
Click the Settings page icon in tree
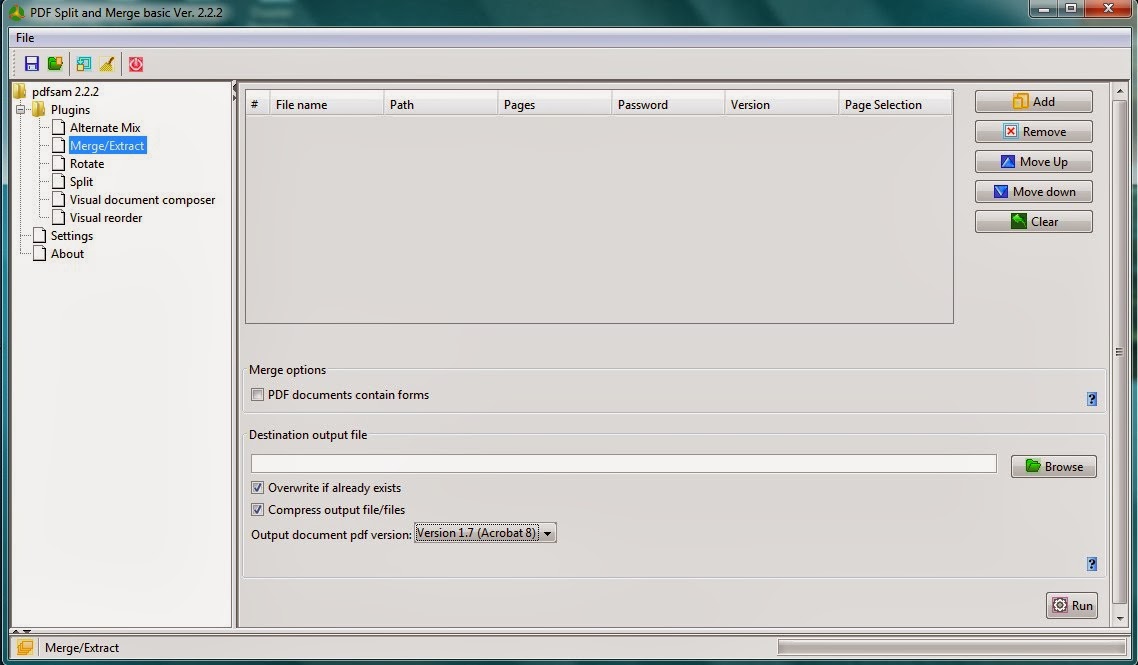point(40,236)
